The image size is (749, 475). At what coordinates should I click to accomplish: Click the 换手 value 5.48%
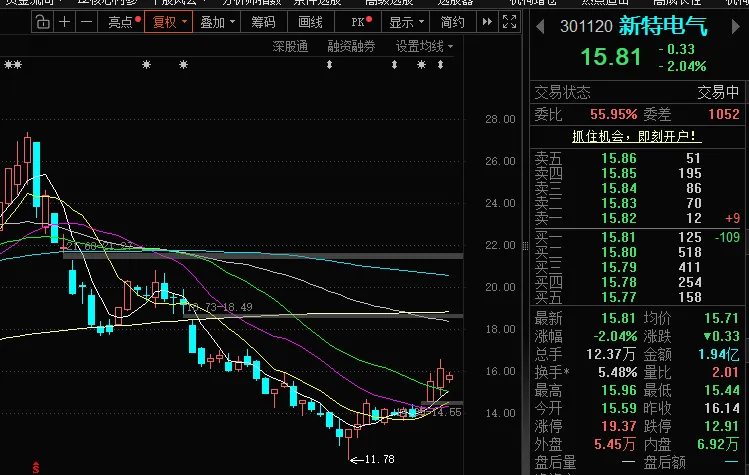[617, 372]
